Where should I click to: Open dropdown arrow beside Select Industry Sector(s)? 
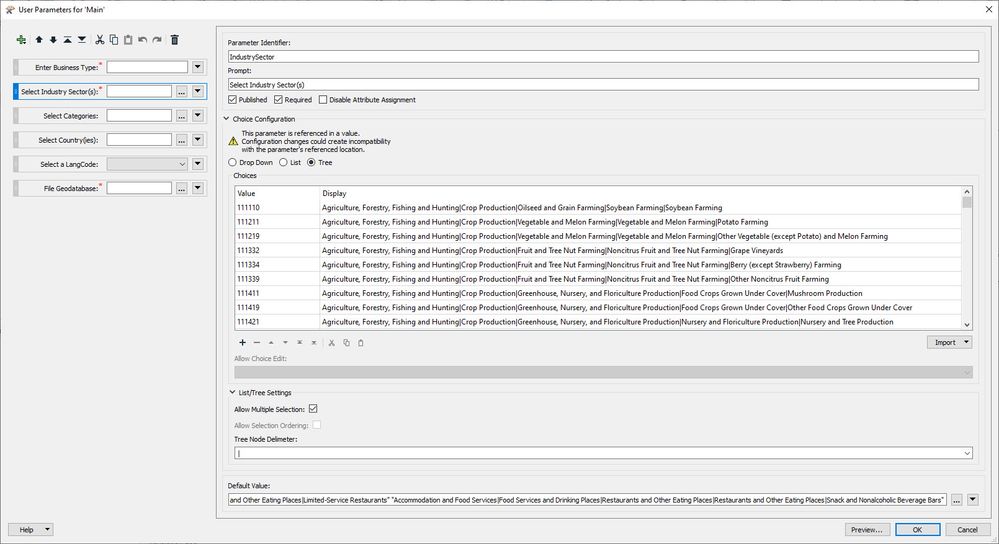click(198, 91)
